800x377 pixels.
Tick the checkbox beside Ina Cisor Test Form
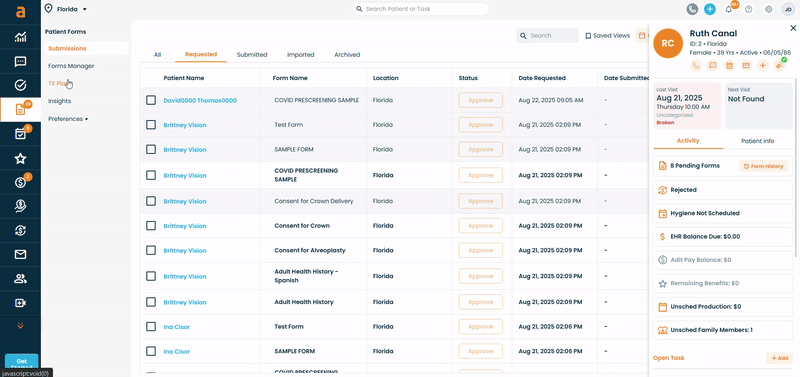[151, 326]
